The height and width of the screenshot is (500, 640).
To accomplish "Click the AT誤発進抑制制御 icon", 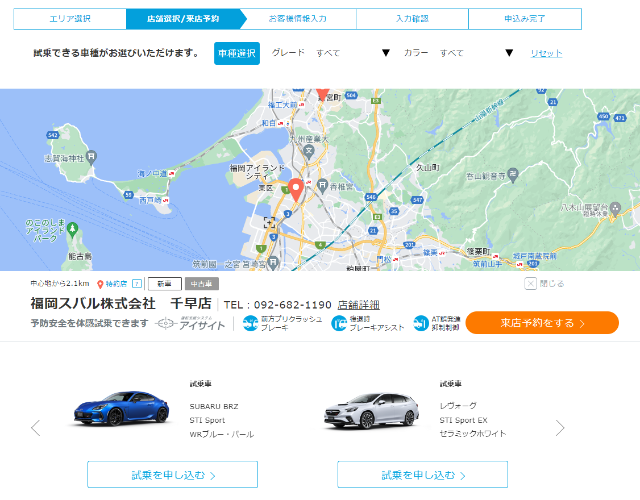I will tap(421, 323).
